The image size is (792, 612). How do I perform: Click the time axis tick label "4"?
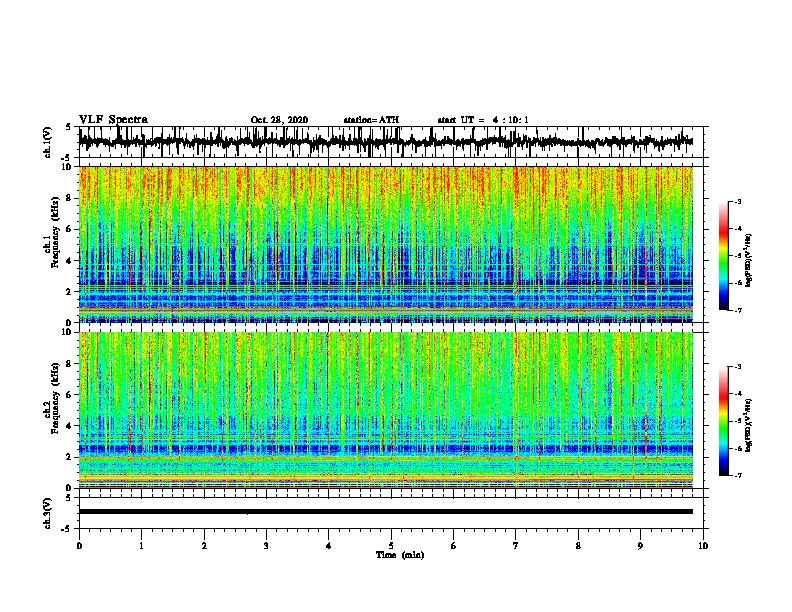pos(329,546)
